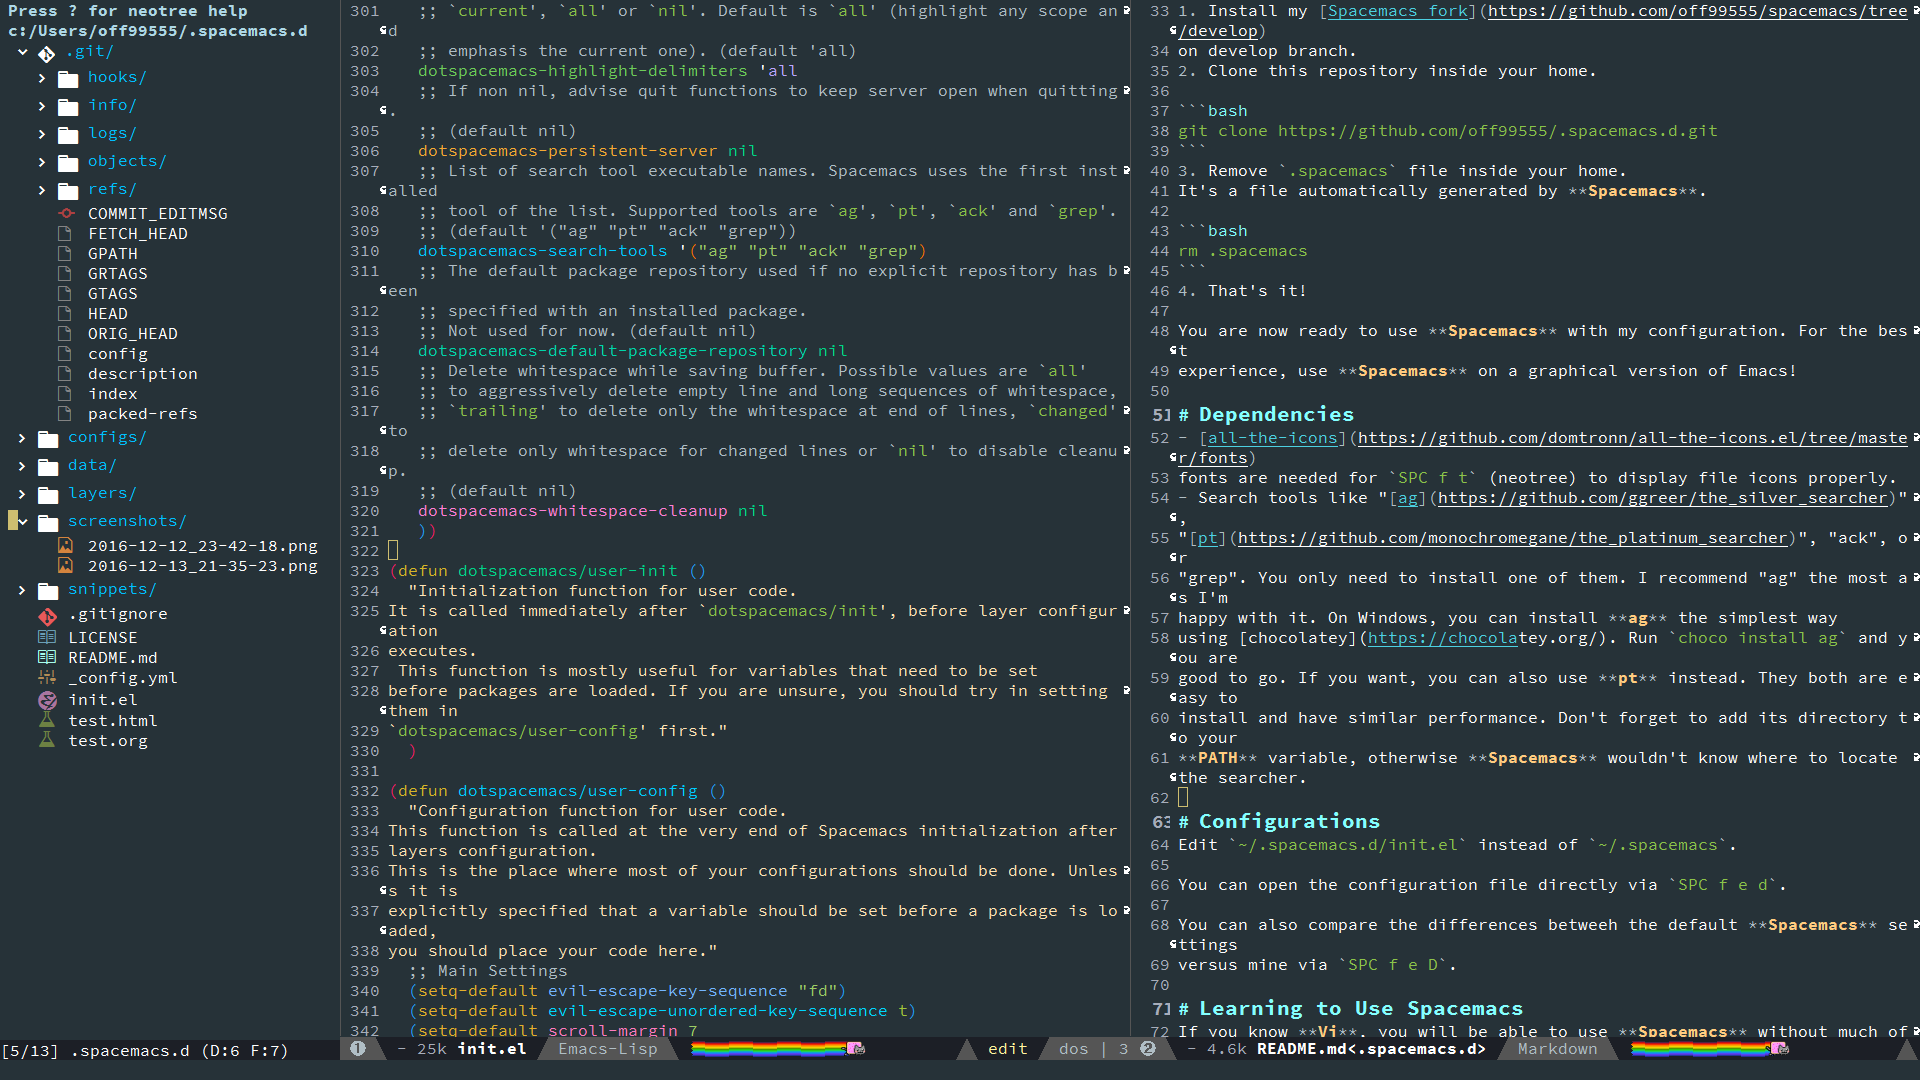Open the Spacemacs fork link

[x=1397, y=11]
